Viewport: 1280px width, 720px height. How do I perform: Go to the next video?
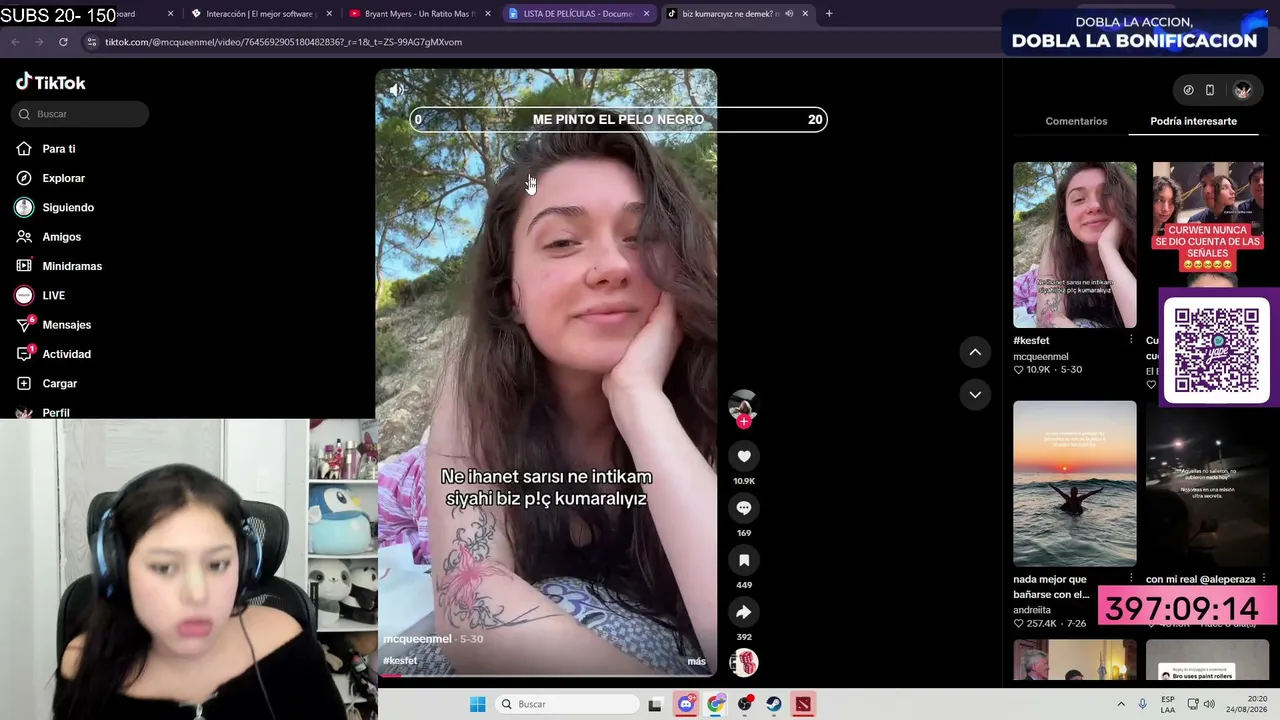pyautogui.click(x=975, y=394)
